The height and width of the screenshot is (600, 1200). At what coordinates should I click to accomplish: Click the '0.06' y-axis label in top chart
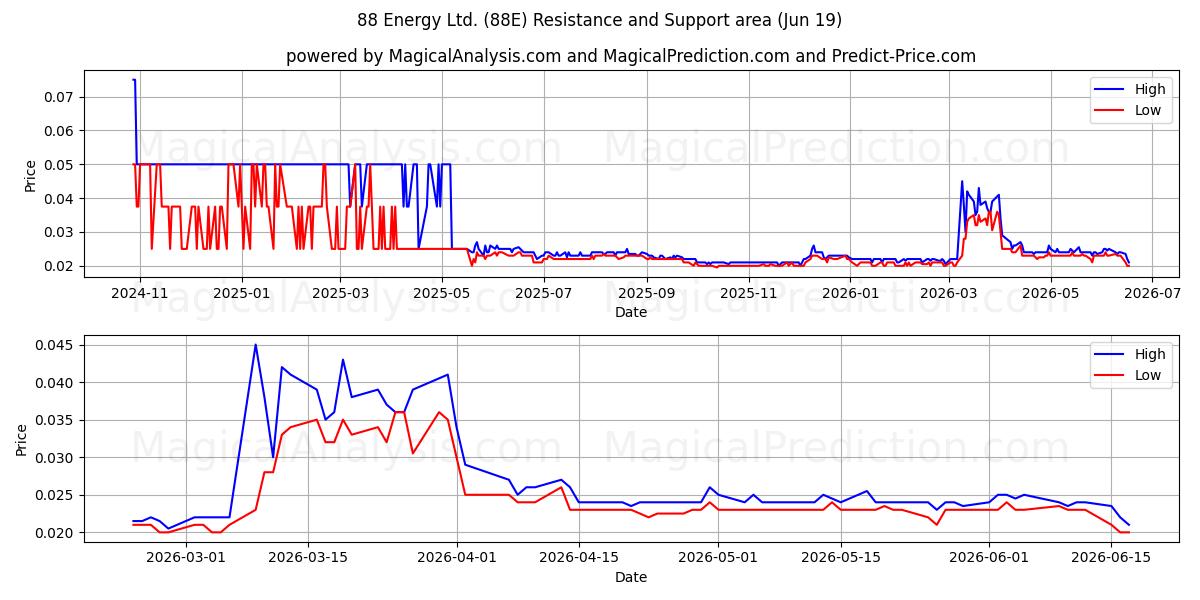(60, 131)
